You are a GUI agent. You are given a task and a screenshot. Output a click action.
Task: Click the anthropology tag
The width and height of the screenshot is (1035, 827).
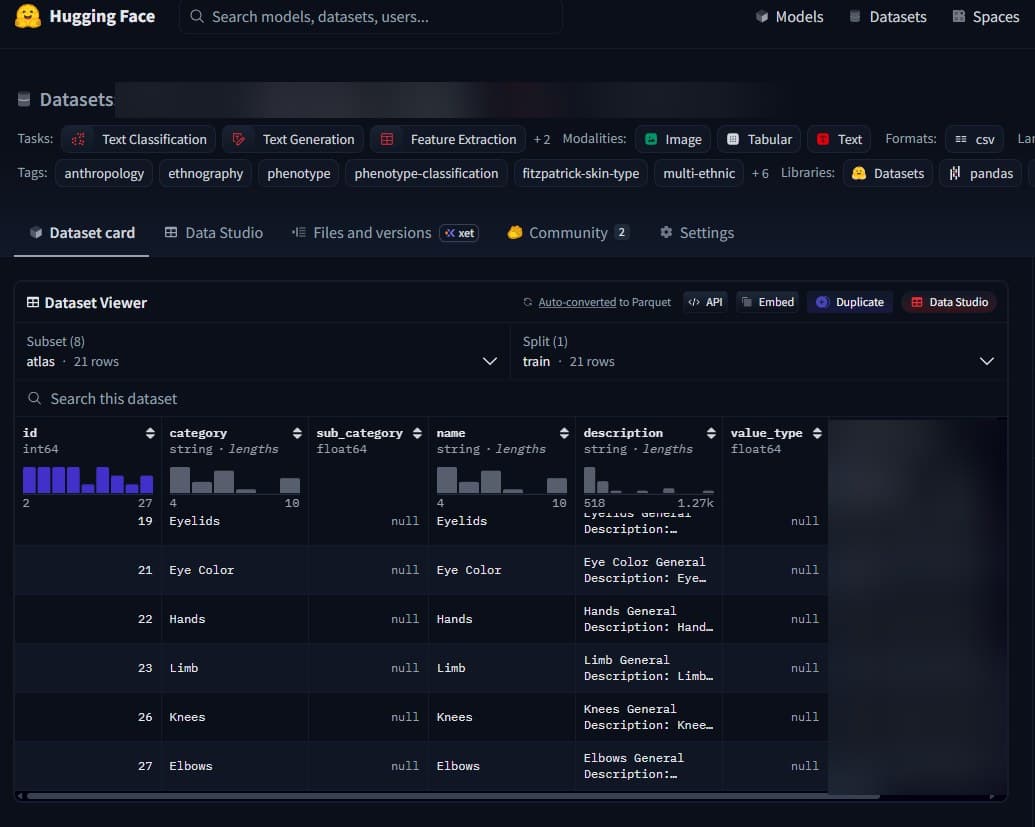tap(104, 174)
